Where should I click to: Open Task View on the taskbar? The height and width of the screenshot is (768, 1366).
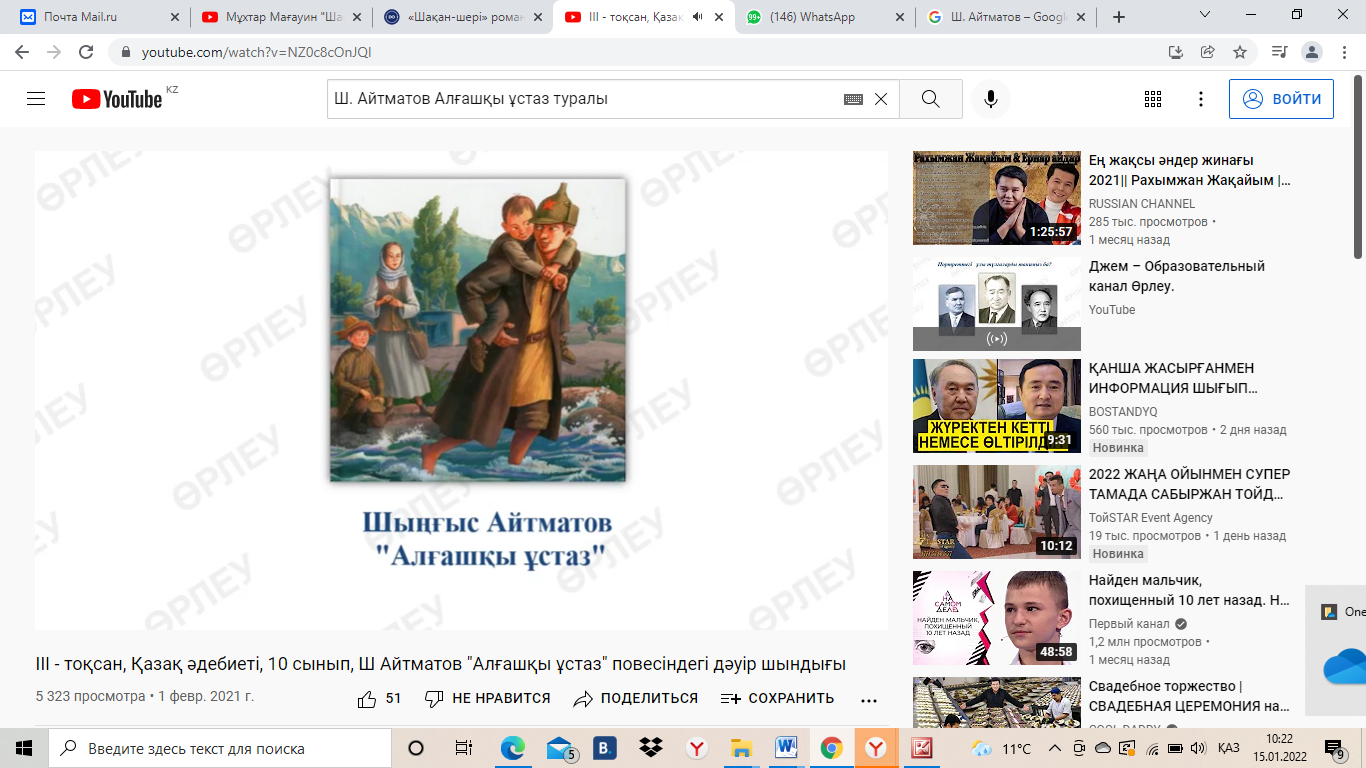pos(463,748)
